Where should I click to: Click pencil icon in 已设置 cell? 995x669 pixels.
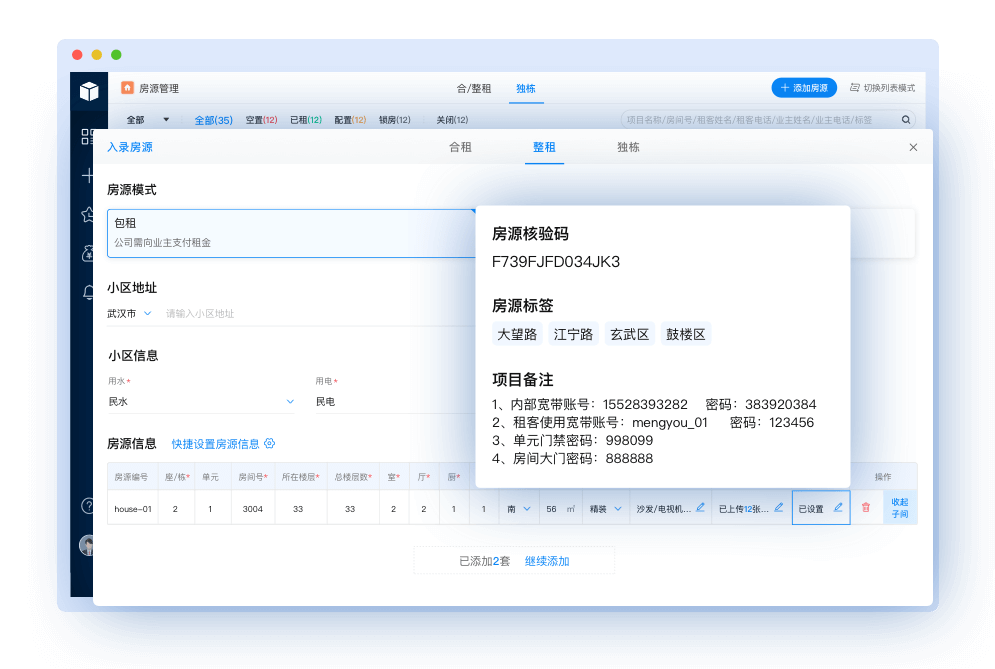click(x=838, y=507)
